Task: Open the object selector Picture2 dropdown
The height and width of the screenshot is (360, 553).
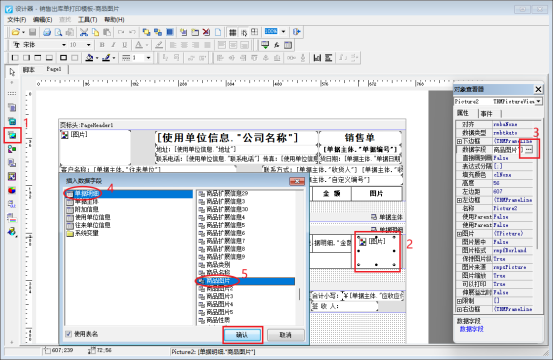Action: 539,102
